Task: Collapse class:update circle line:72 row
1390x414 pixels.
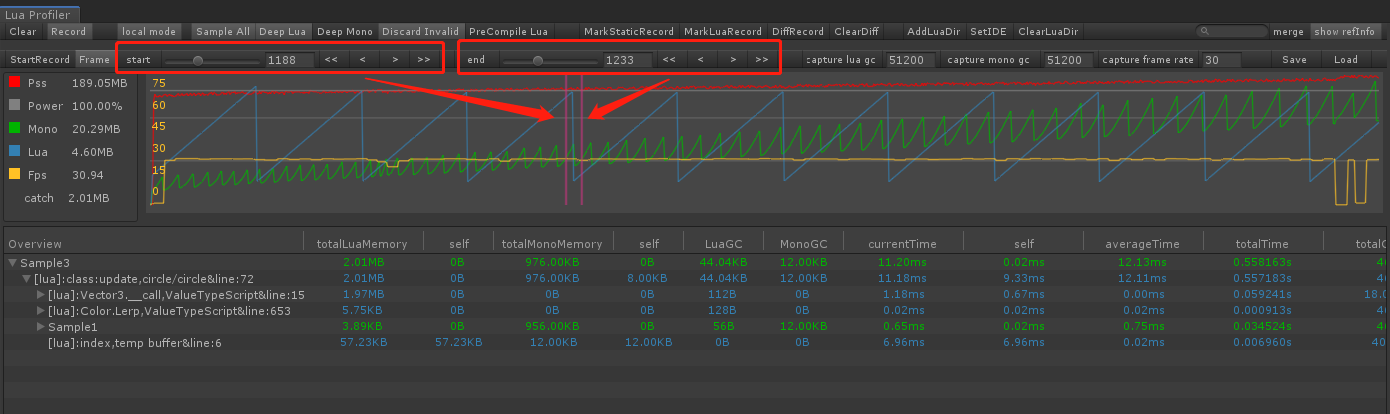Action: point(27,278)
